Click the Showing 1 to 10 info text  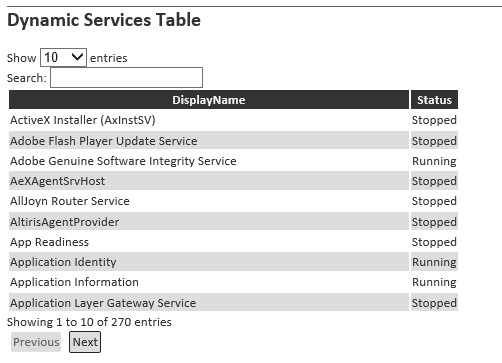tap(89, 322)
